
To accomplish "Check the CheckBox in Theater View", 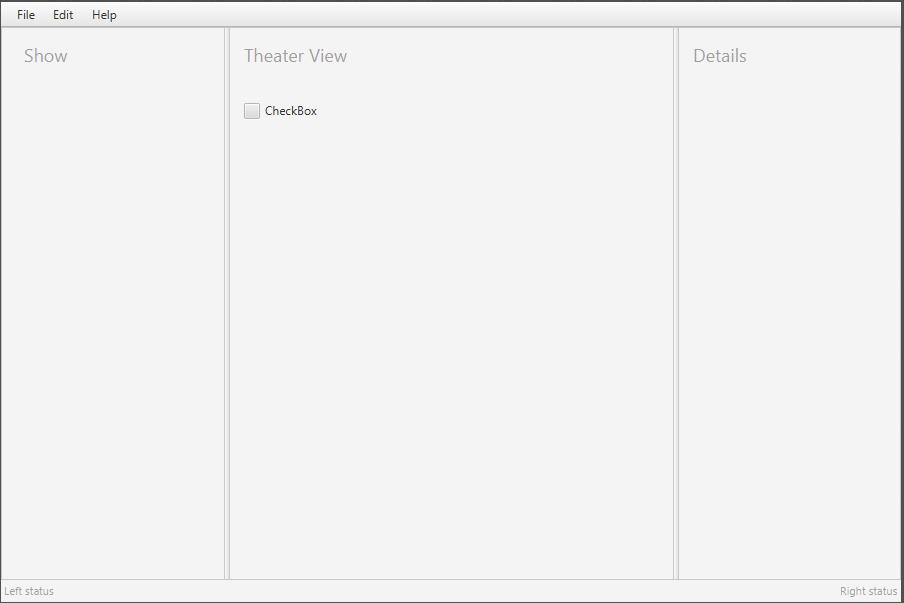I will (x=252, y=110).
